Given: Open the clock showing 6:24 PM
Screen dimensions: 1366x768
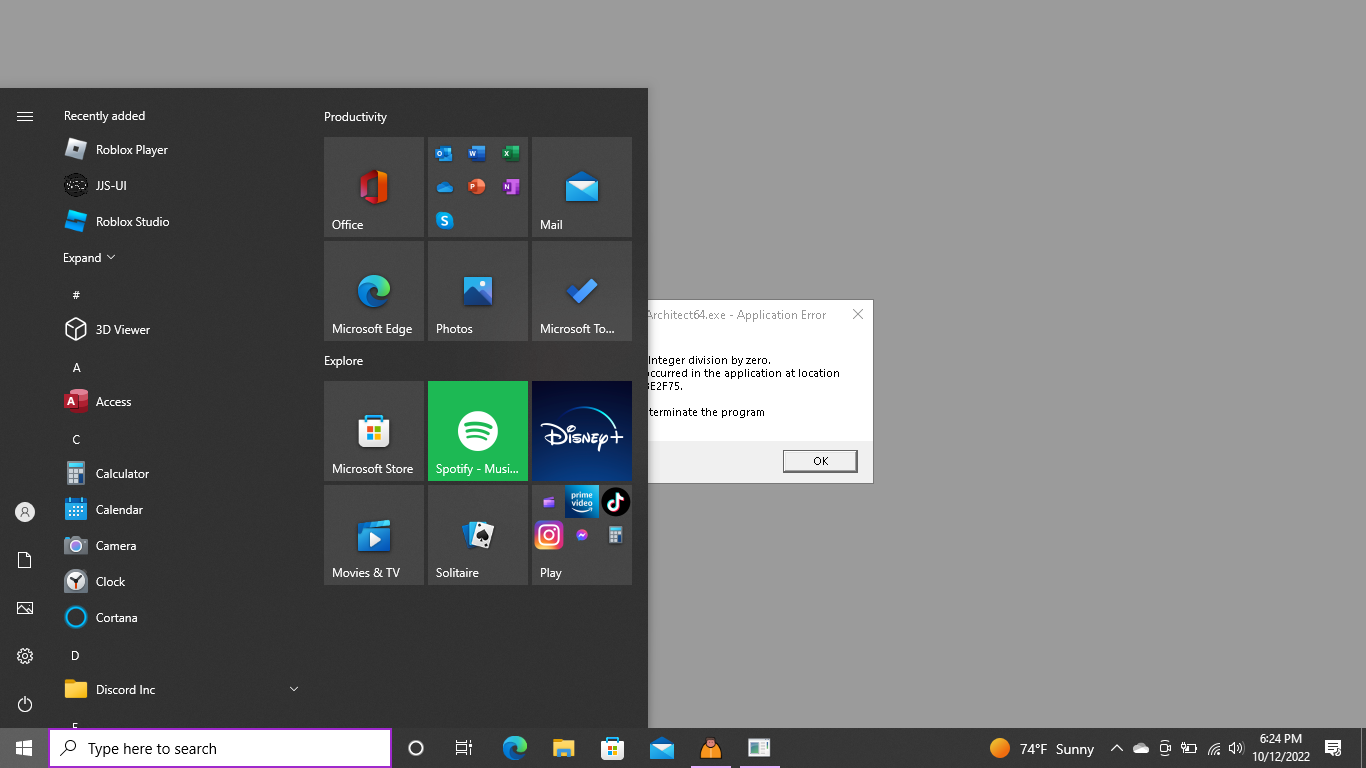Looking at the screenshot, I should pos(1280,748).
